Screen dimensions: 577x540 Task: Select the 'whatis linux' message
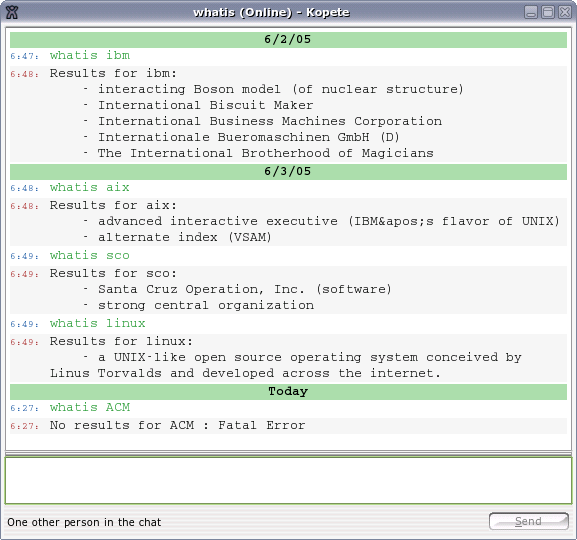click(x=98, y=324)
